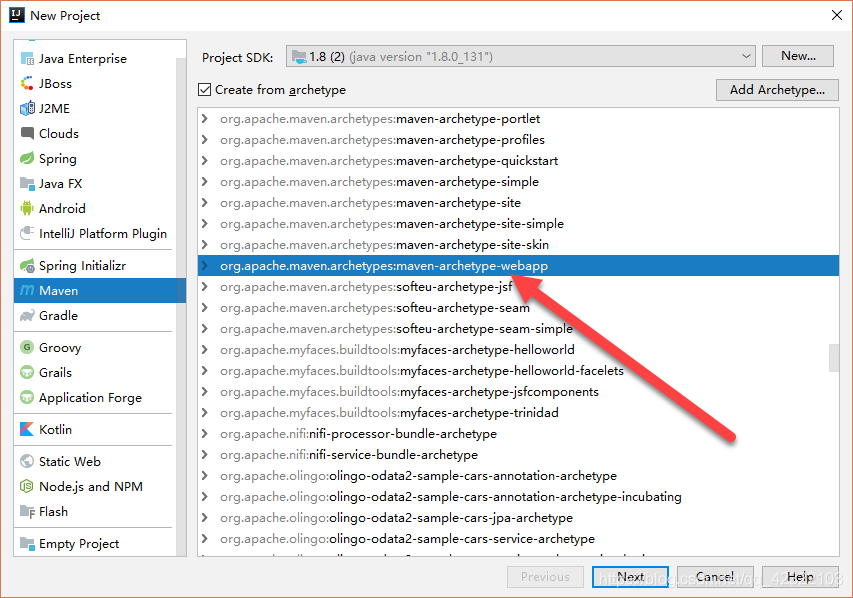Click the Next button
This screenshot has width=853, height=598.
[630, 577]
